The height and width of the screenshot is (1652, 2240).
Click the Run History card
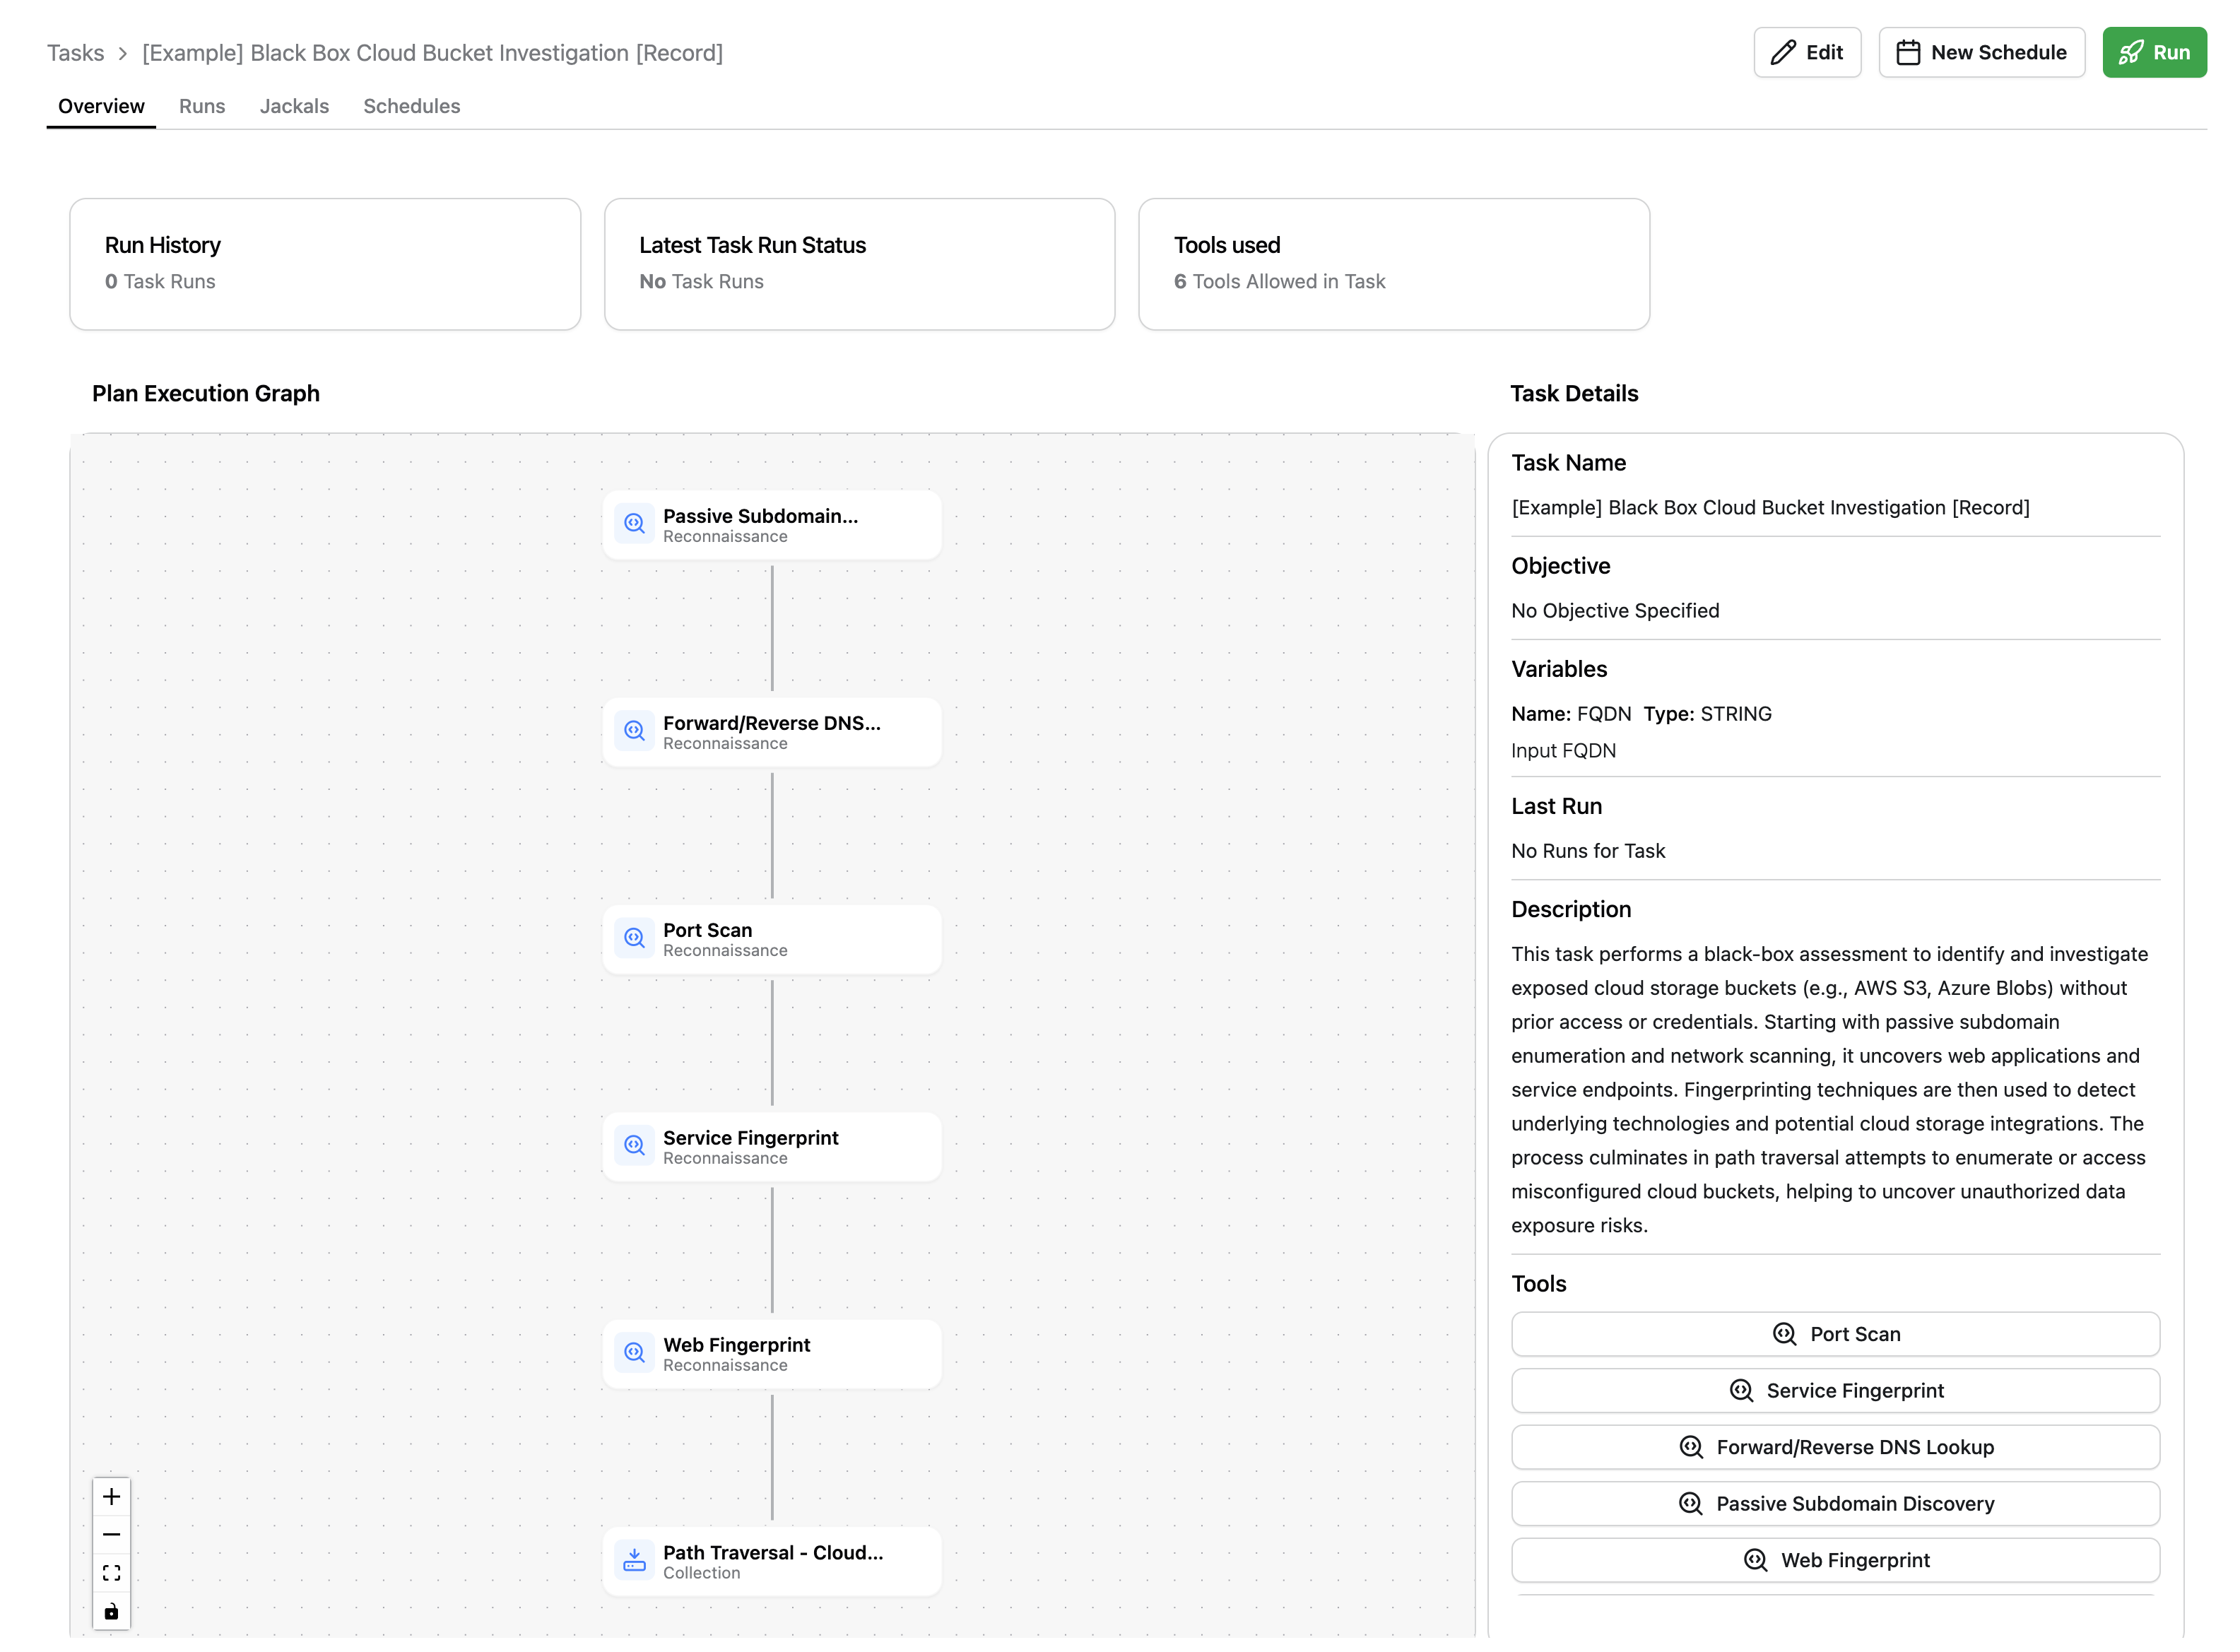click(x=325, y=264)
